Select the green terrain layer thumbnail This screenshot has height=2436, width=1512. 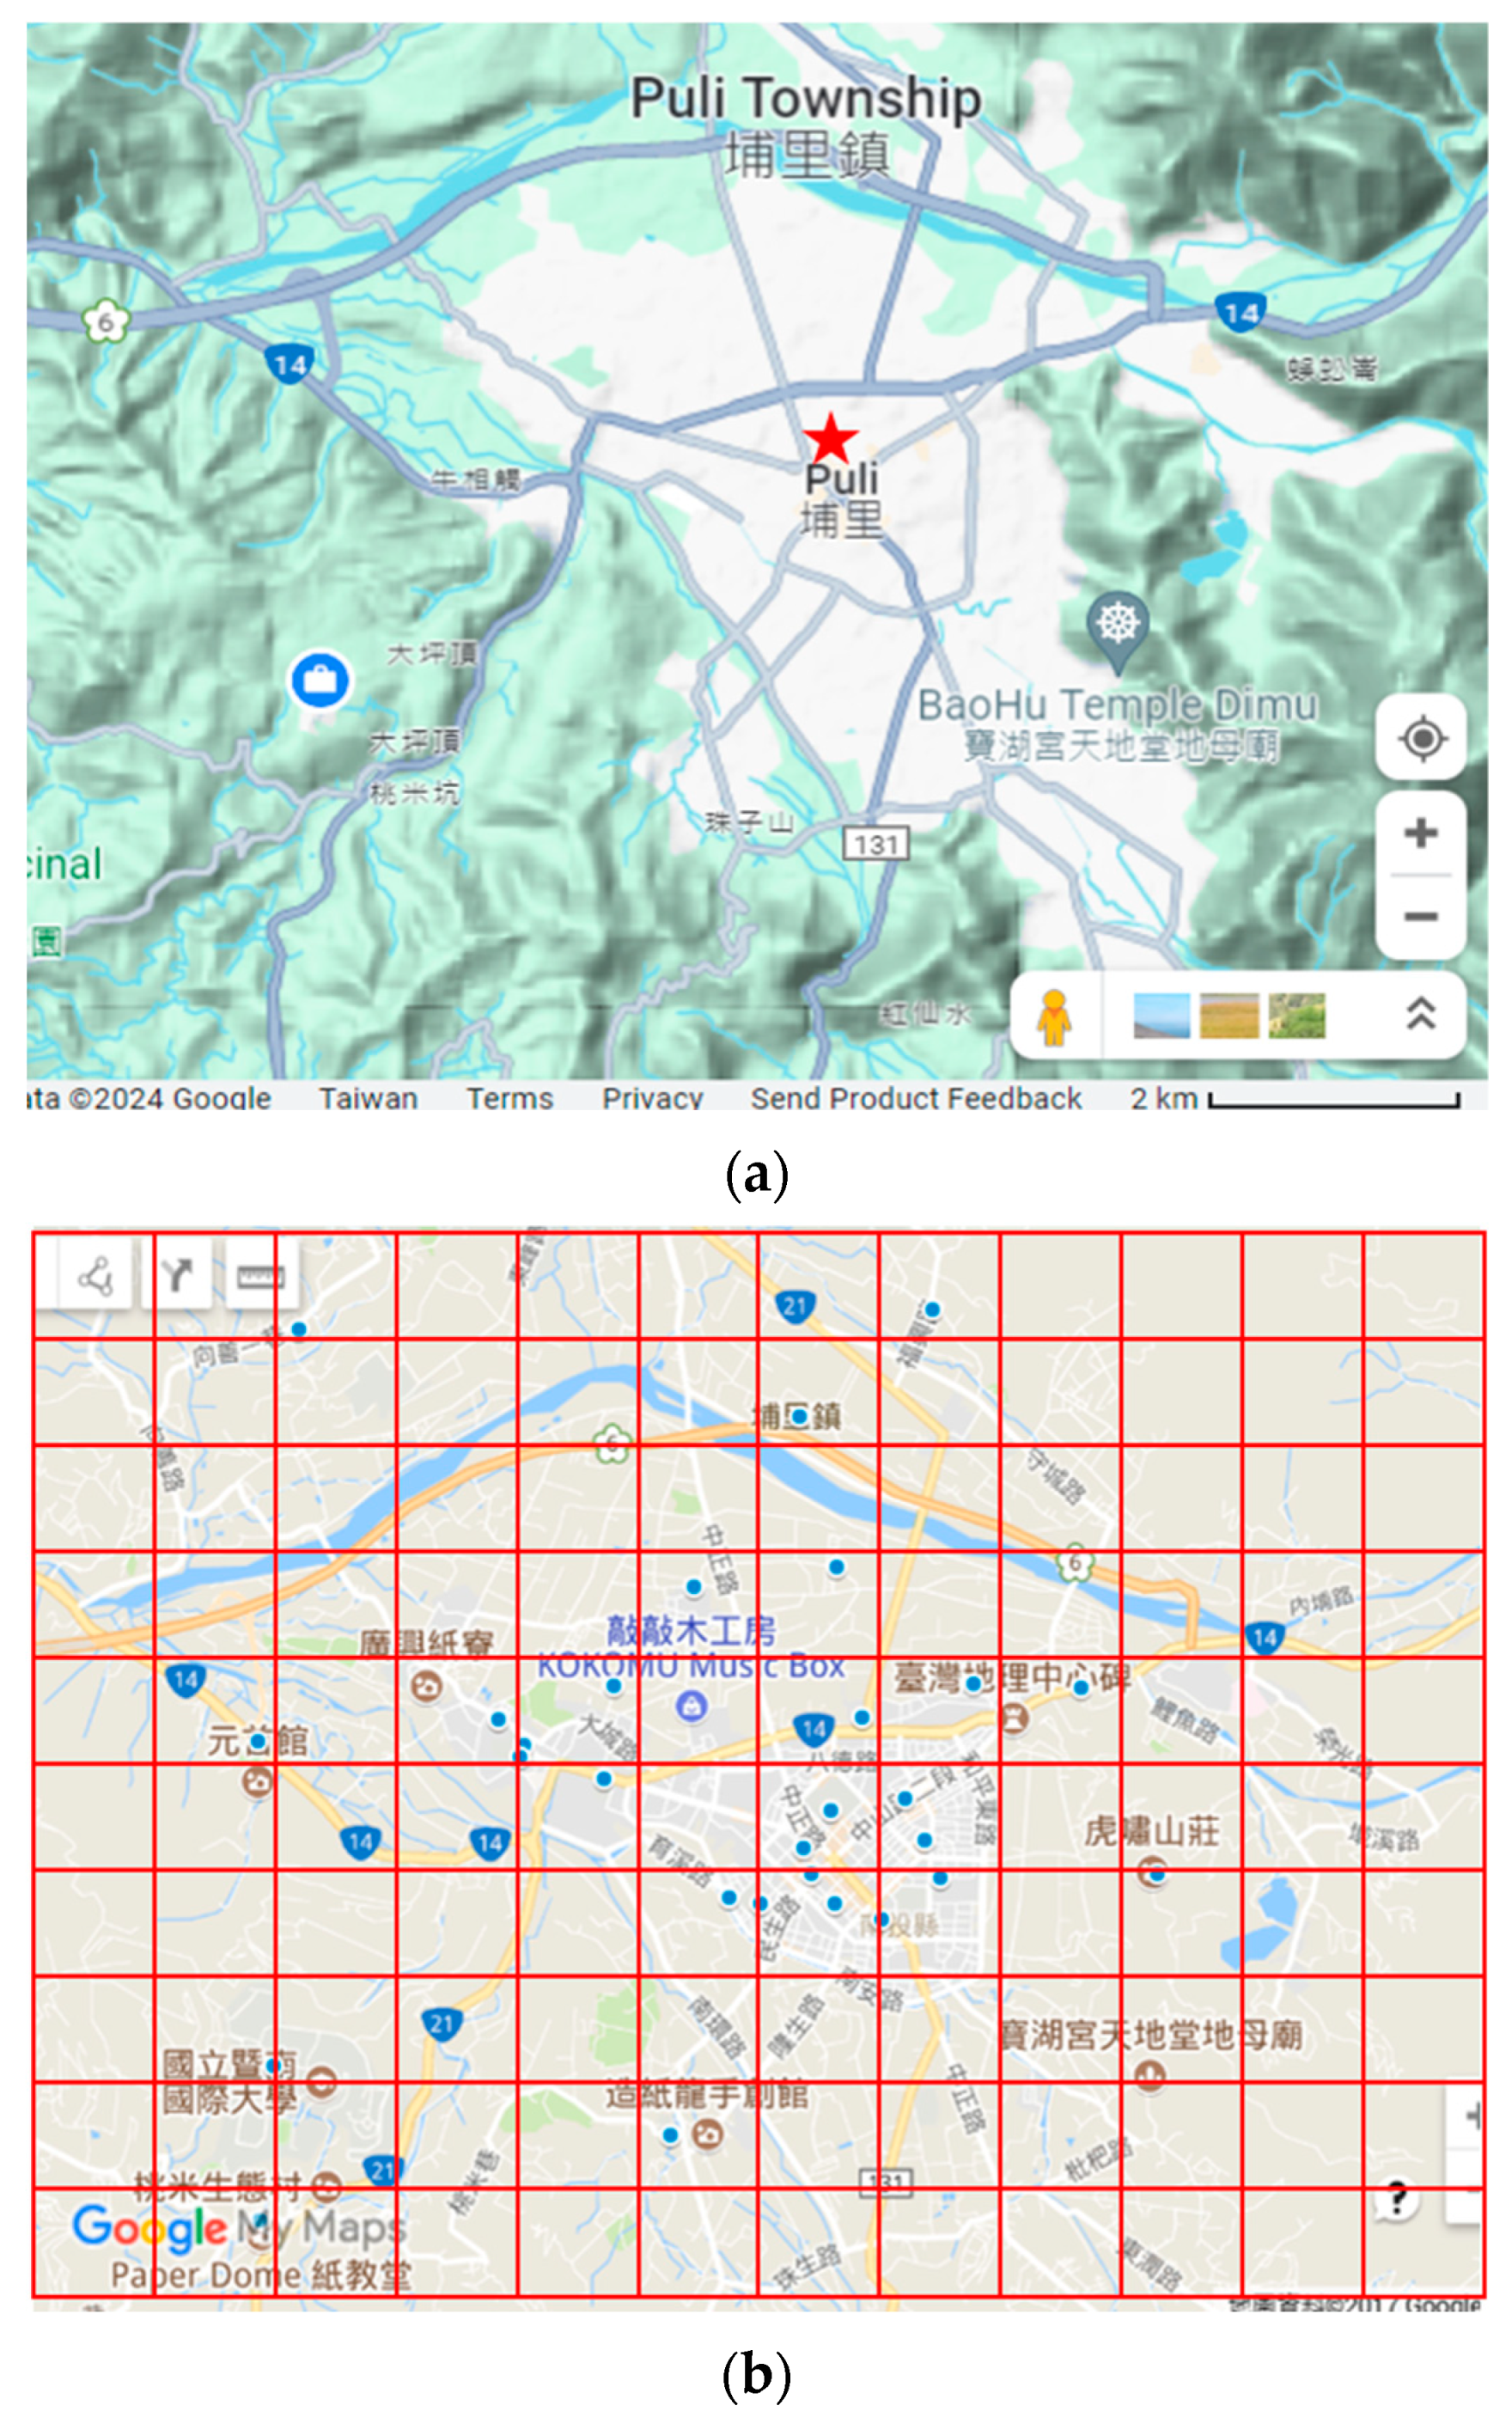1297,1015
